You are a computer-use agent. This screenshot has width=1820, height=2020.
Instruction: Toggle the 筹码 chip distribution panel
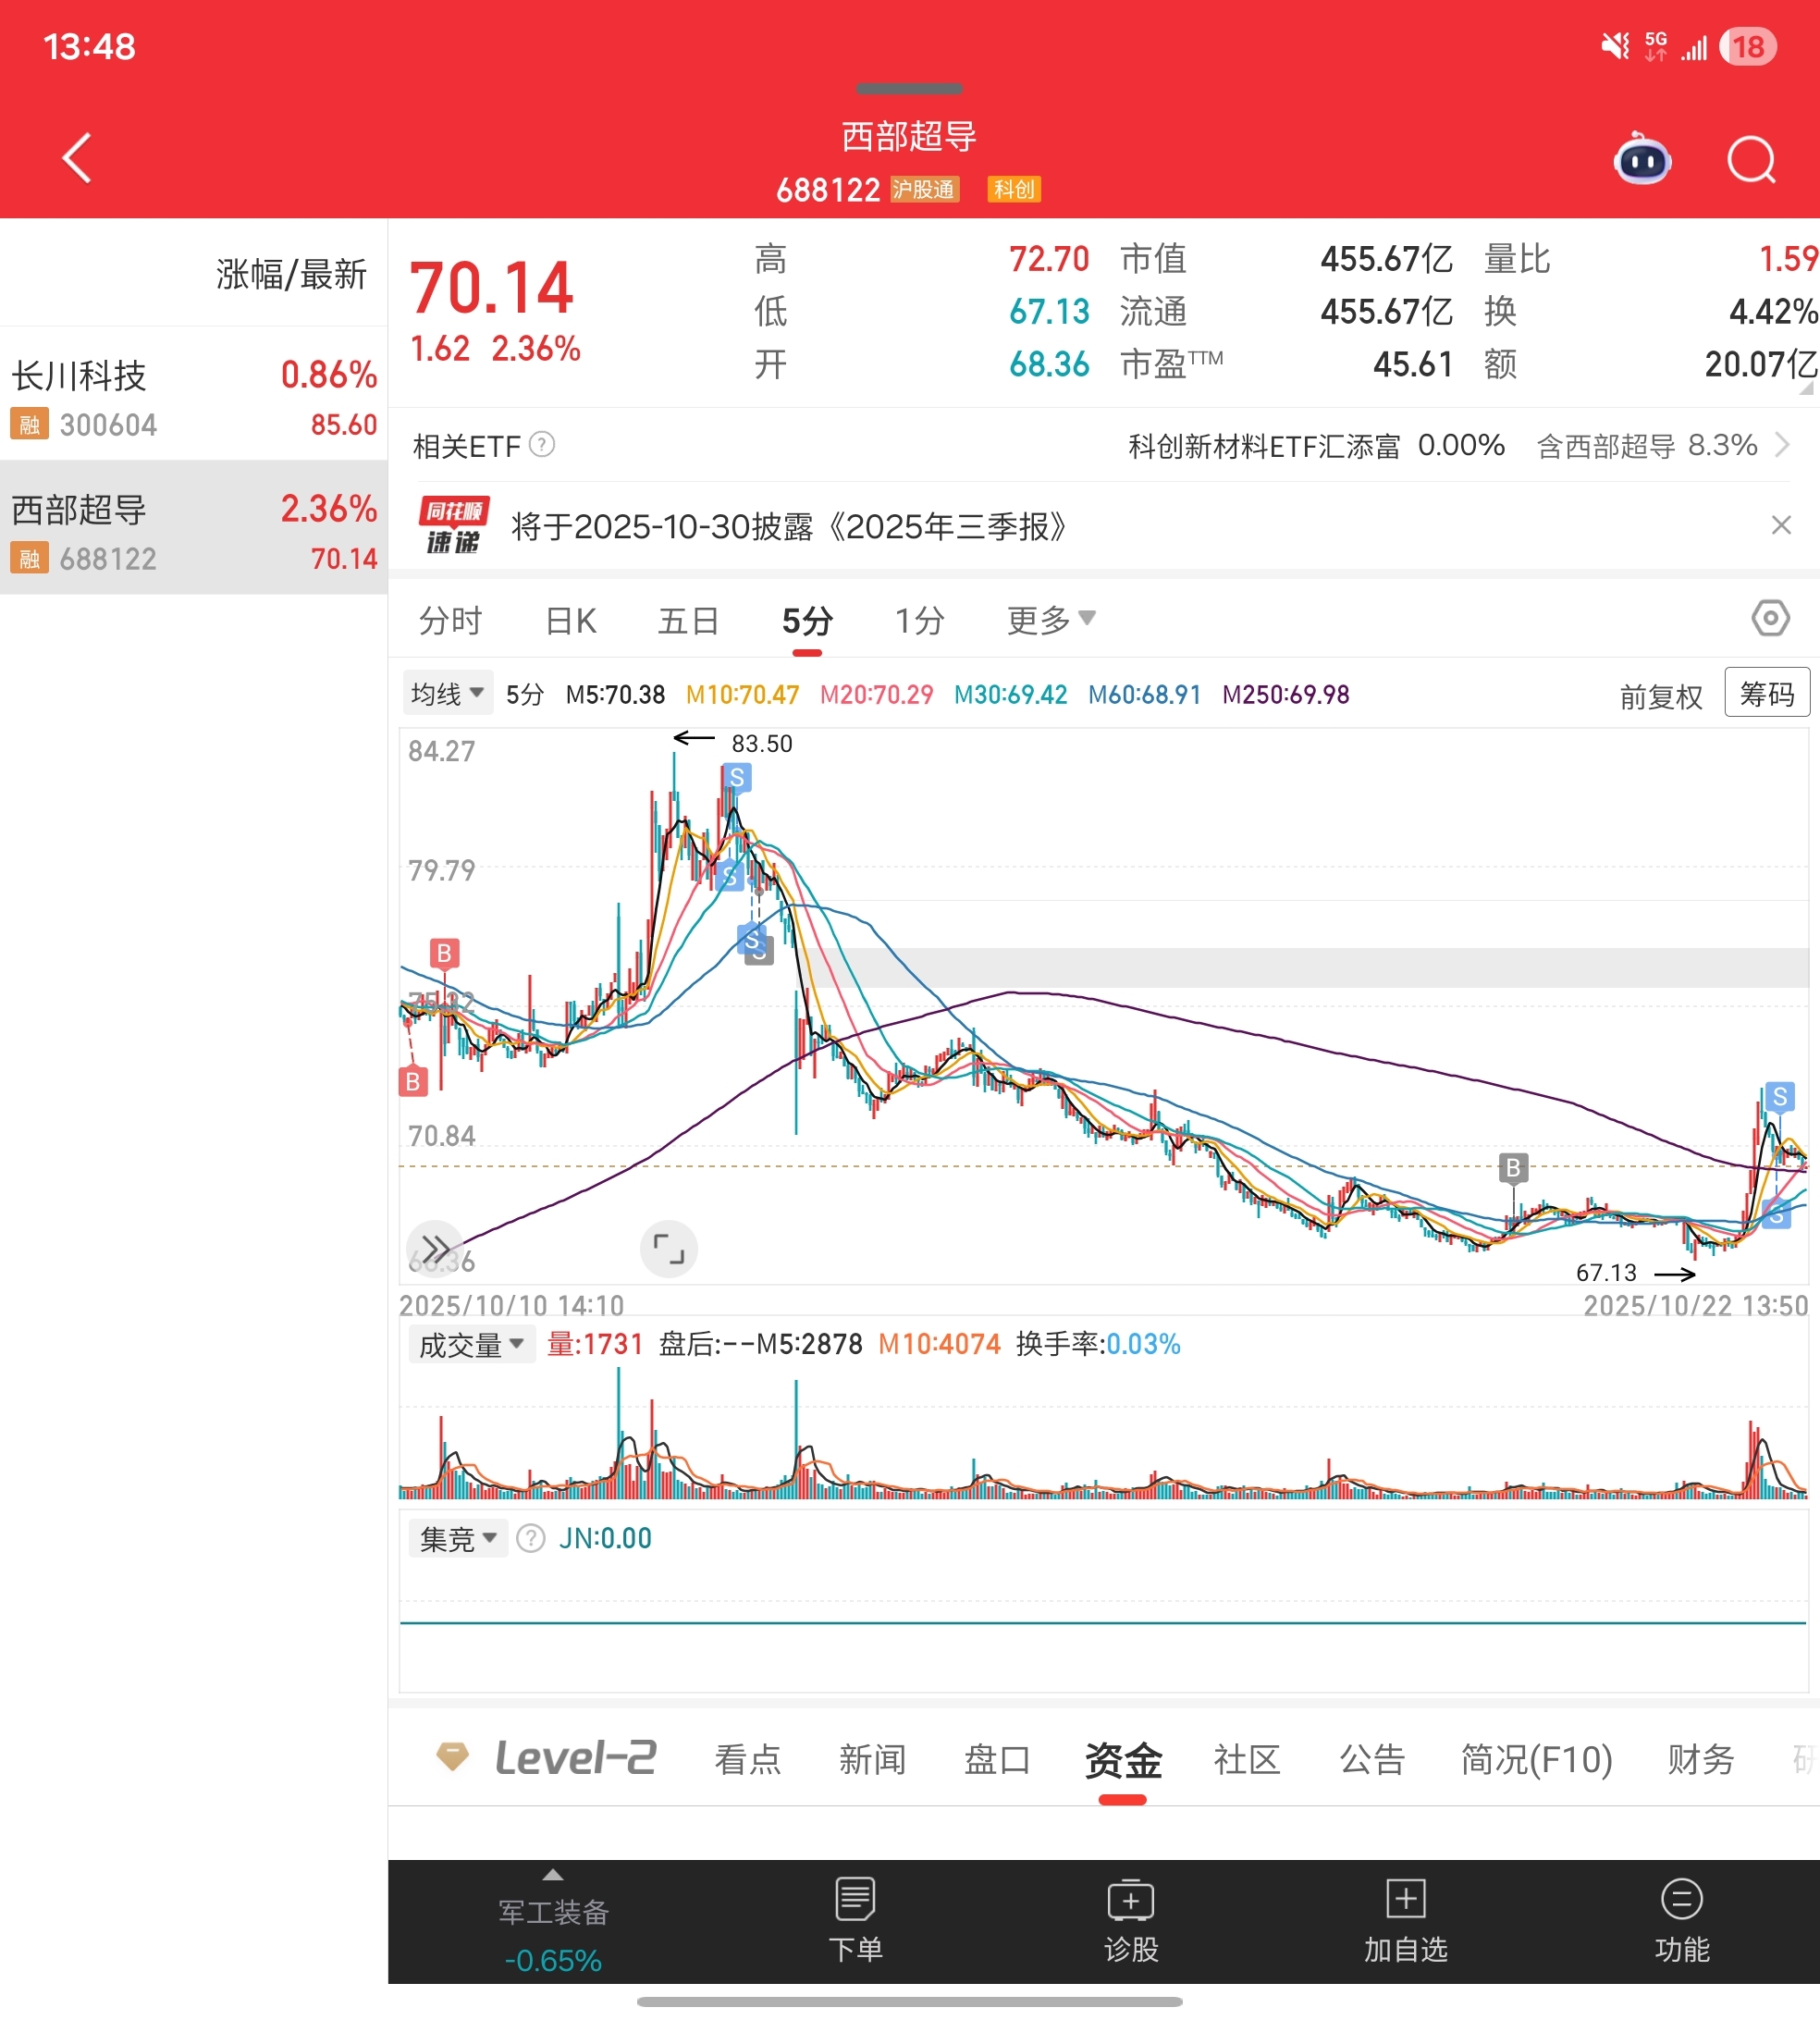1766,693
